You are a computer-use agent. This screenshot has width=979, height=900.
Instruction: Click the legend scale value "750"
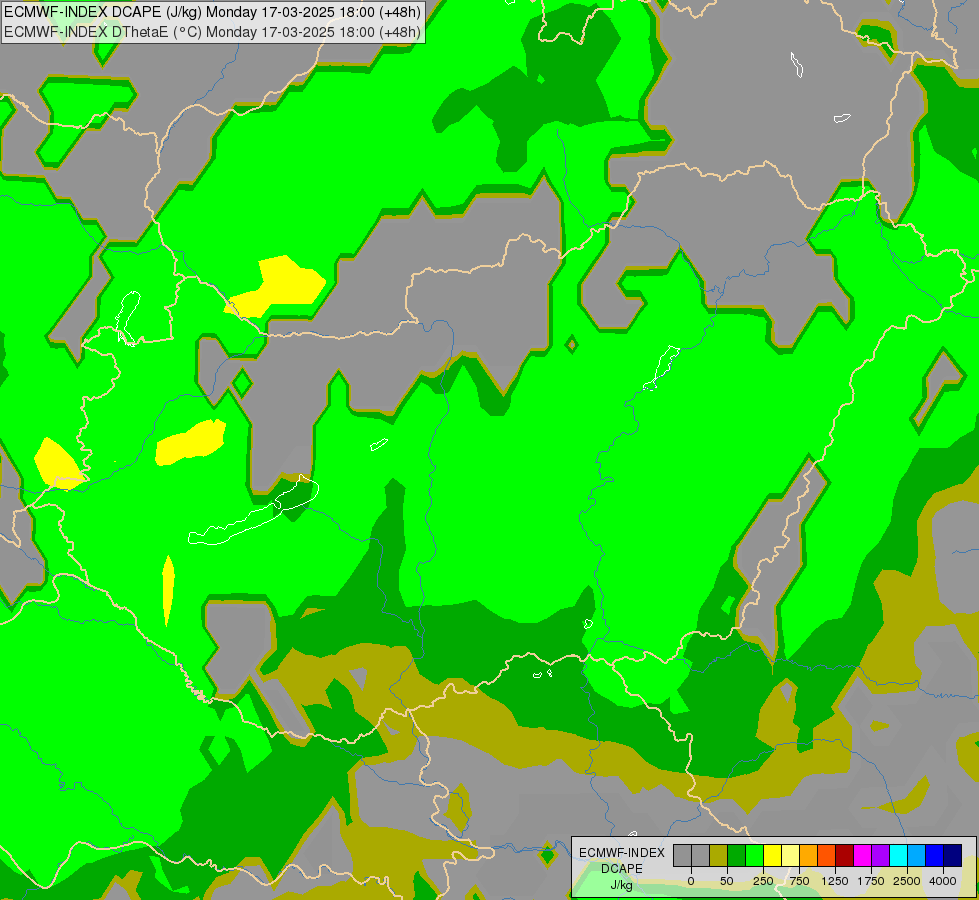click(799, 881)
